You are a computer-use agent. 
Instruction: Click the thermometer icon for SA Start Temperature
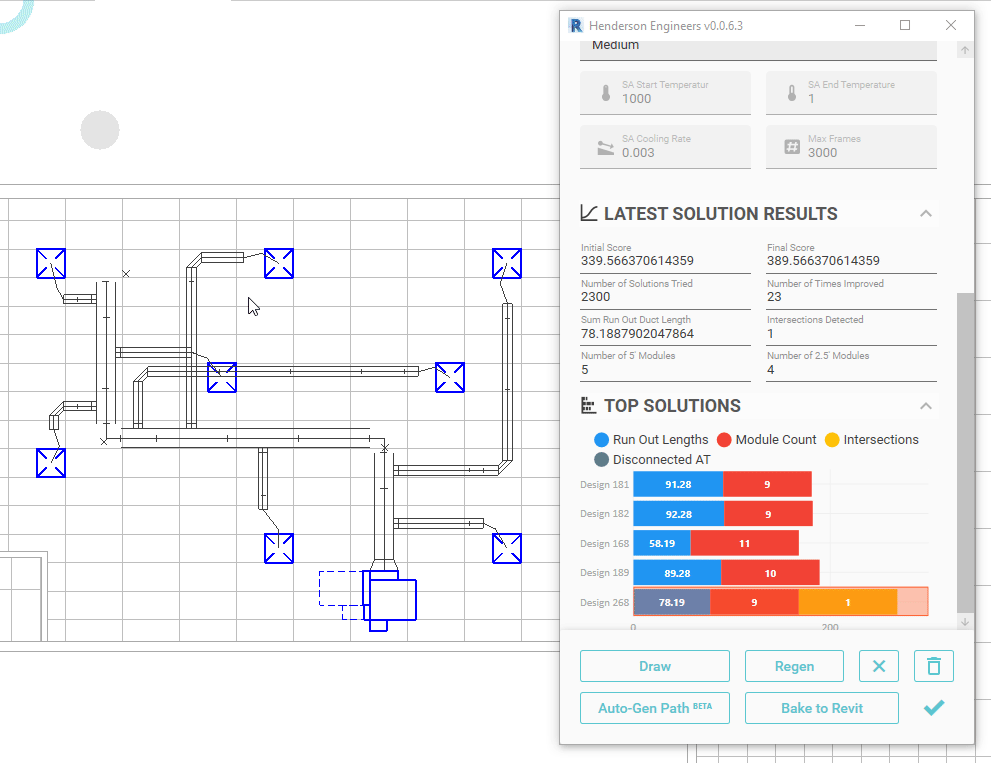click(x=605, y=93)
